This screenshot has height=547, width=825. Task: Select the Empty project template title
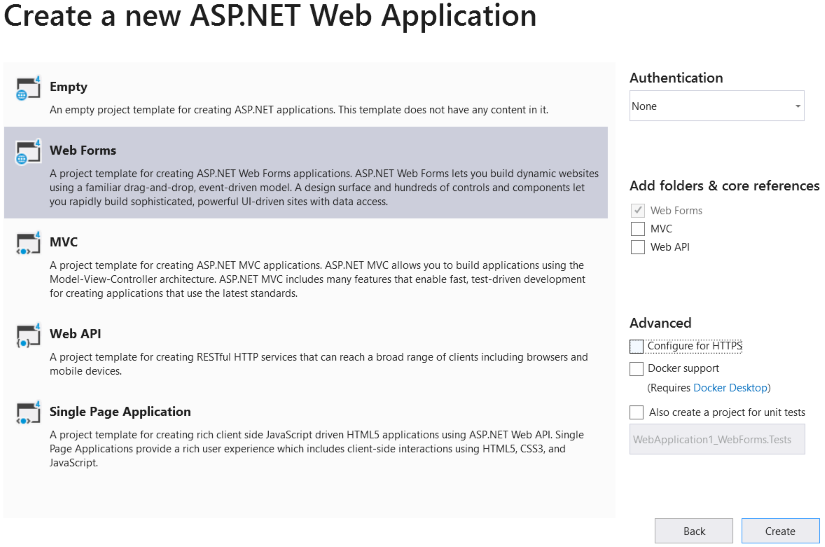pyautogui.click(x=68, y=87)
